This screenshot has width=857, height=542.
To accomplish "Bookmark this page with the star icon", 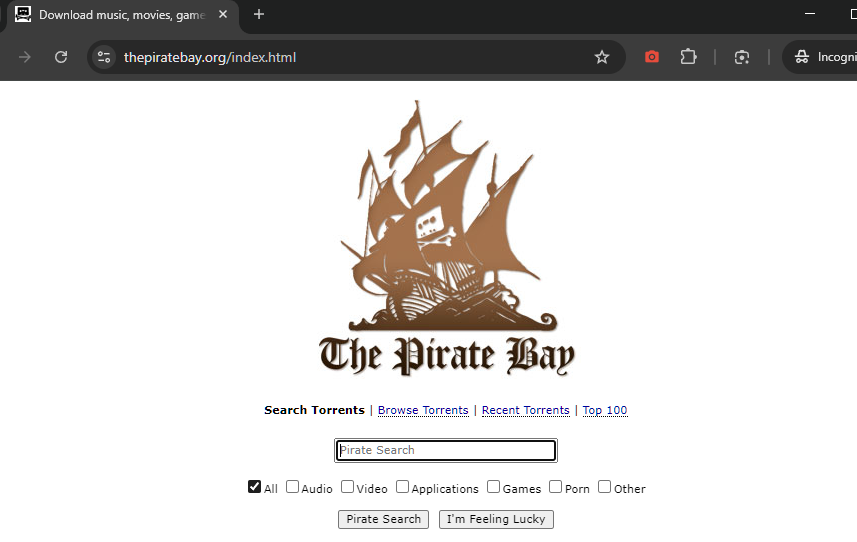I will coord(602,57).
